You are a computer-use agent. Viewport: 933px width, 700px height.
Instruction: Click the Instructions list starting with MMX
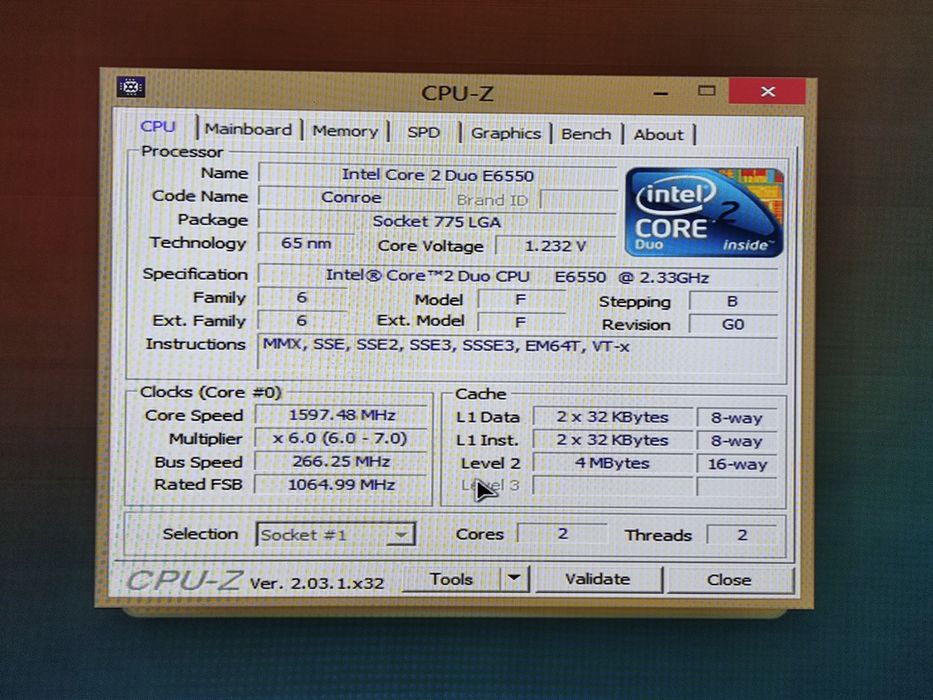click(518, 354)
